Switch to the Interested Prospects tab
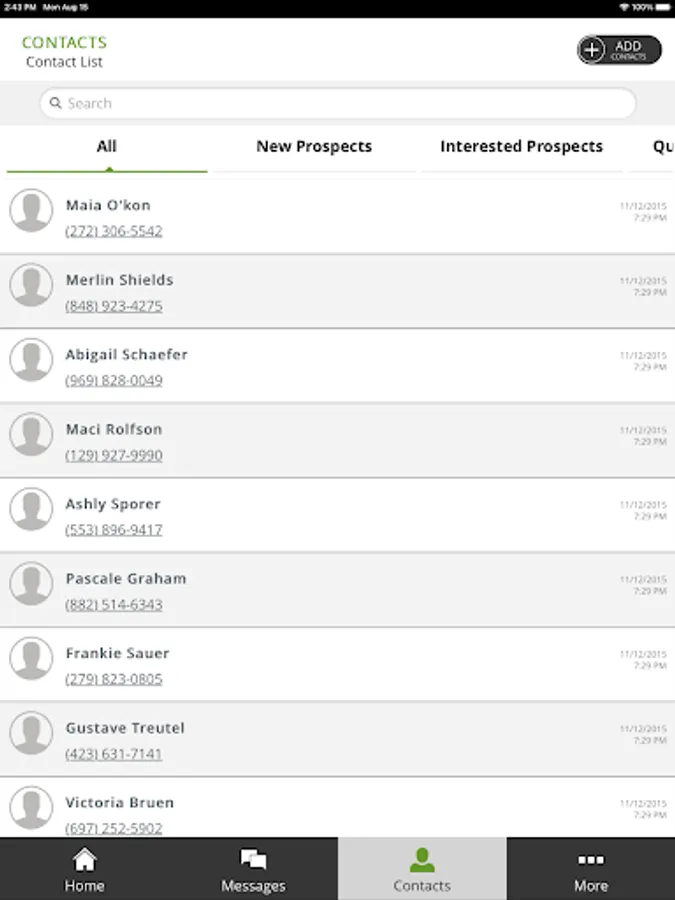The height and width of the screenshot is (900, 675). pos(521,146)
